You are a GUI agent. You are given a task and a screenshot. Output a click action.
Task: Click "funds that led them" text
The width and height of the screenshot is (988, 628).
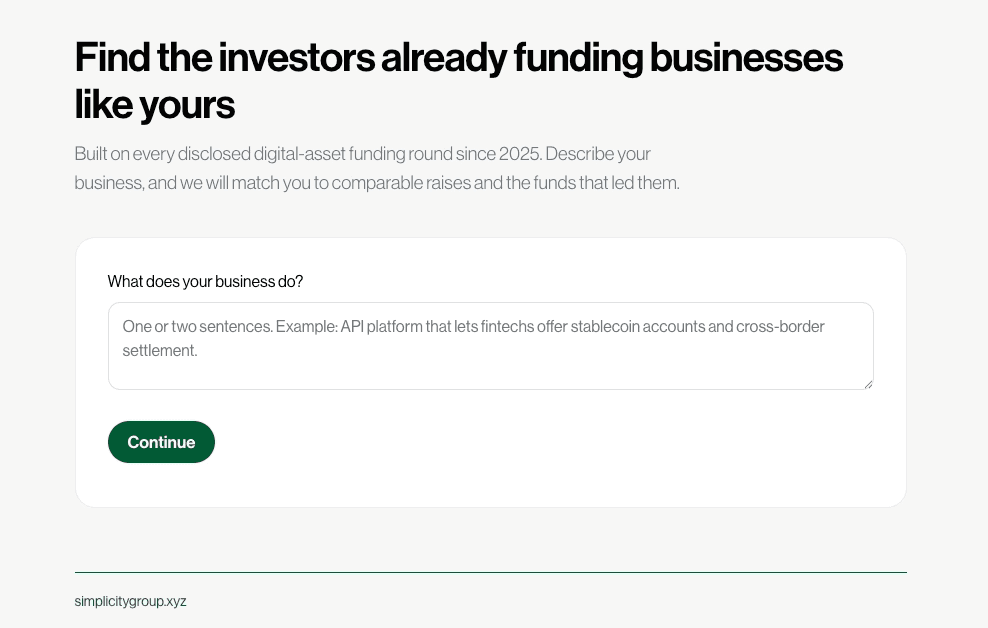[x=606, y=183]
